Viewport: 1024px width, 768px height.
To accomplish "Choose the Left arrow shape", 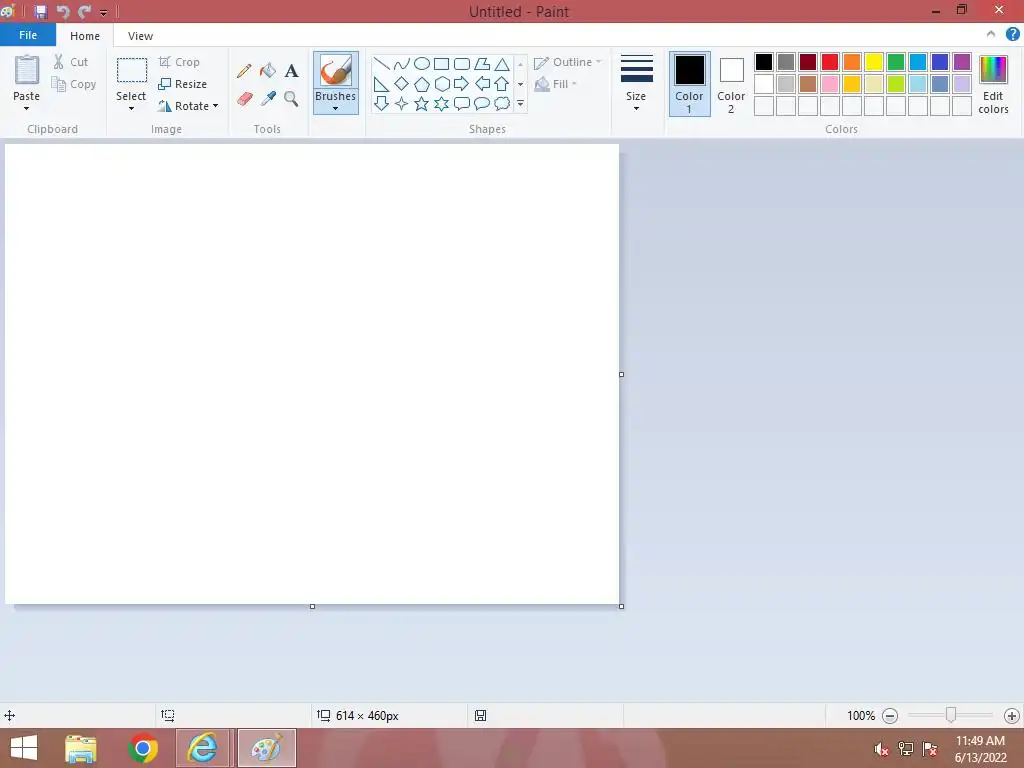I will pyautogui.click(x=482, y=84).
